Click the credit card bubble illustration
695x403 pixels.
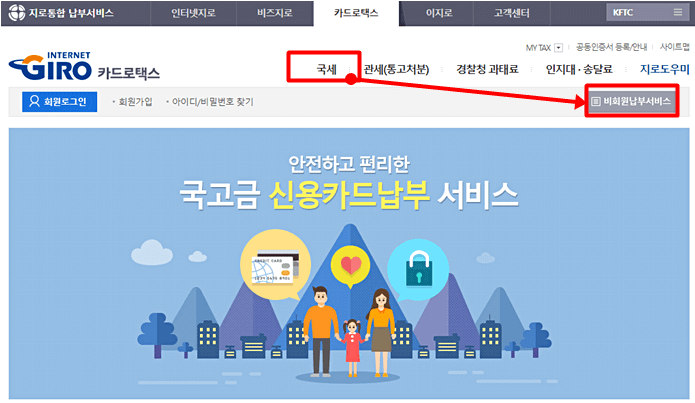point(275,265)
